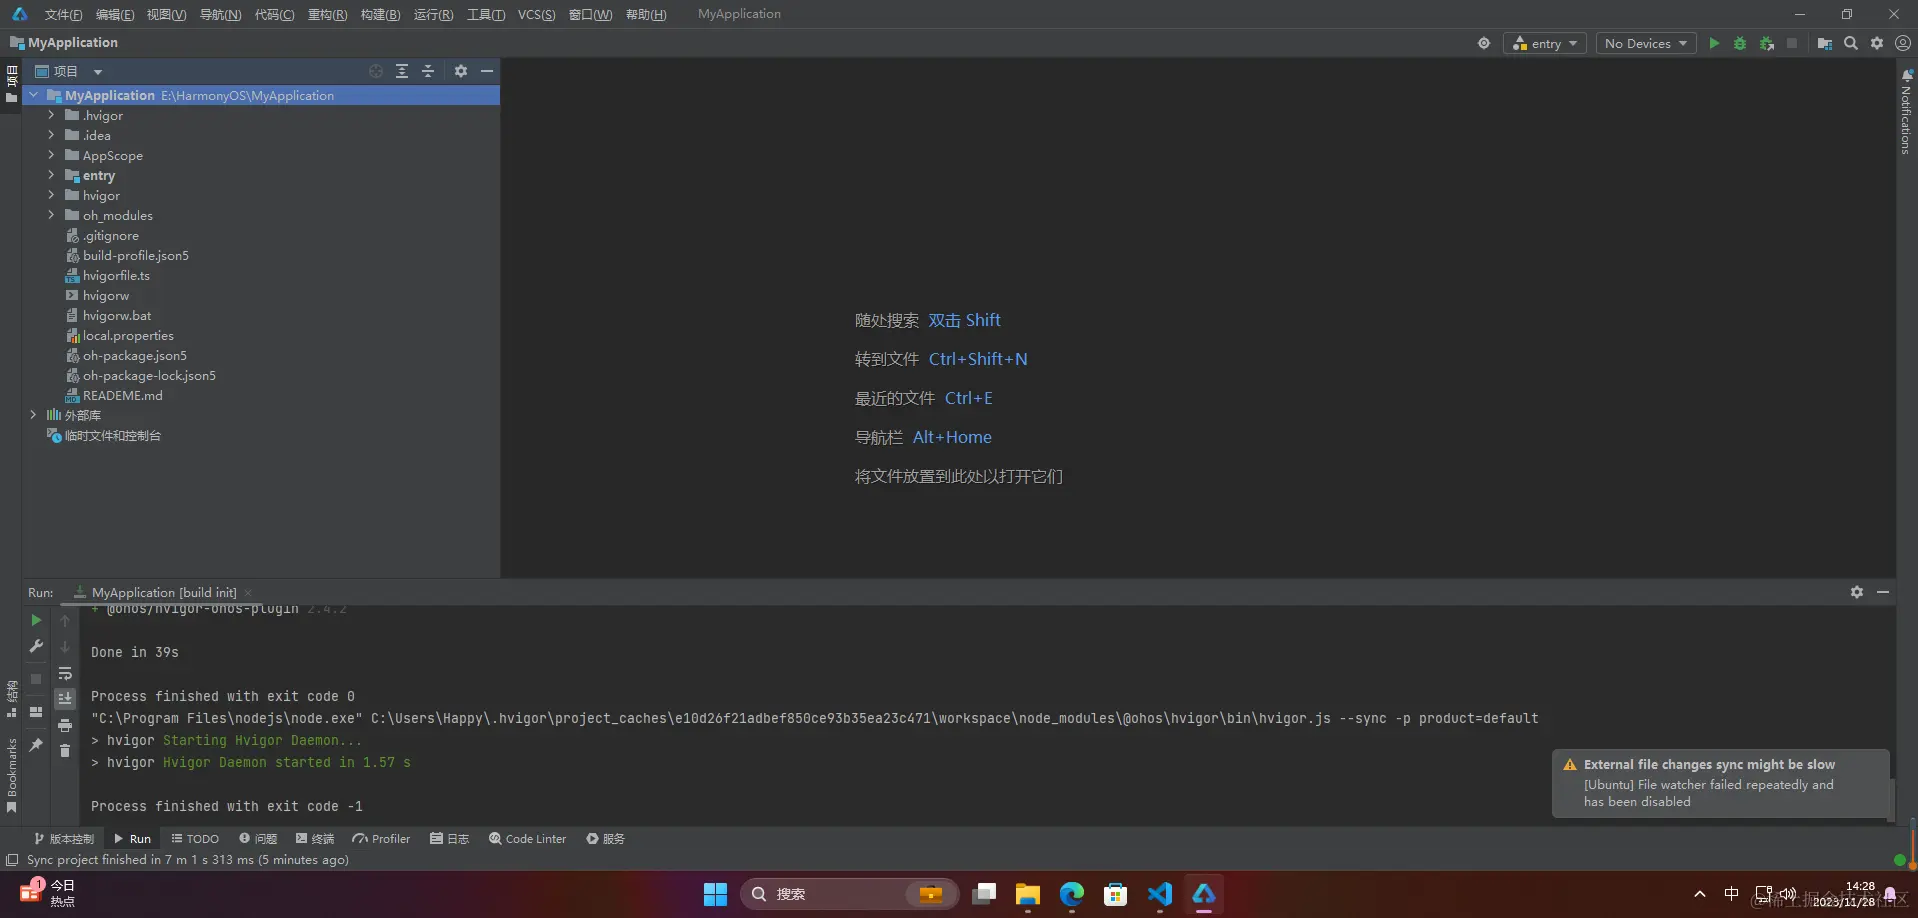
Task: Collapse the MyApplication root node
Action: tap(33, 95)
